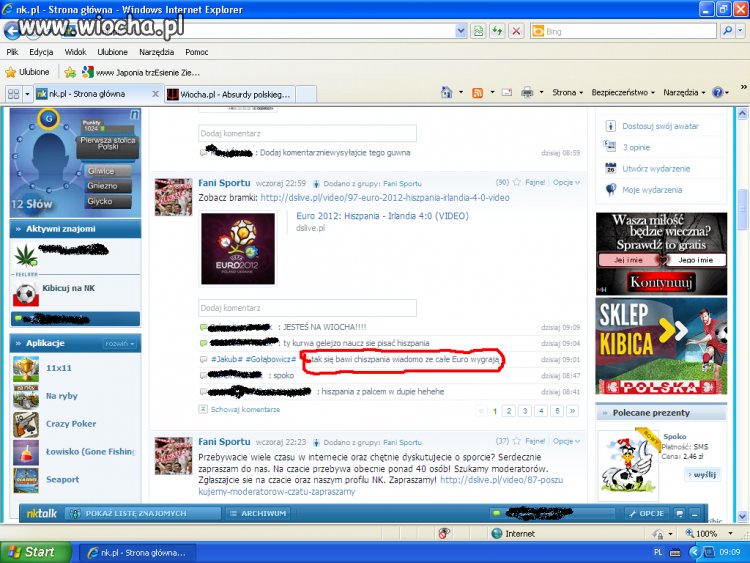Viewport: 750px width, 563px height.
Task: Click the Seaport app icon
Action: pyautogui.click(x=26, y=479)
